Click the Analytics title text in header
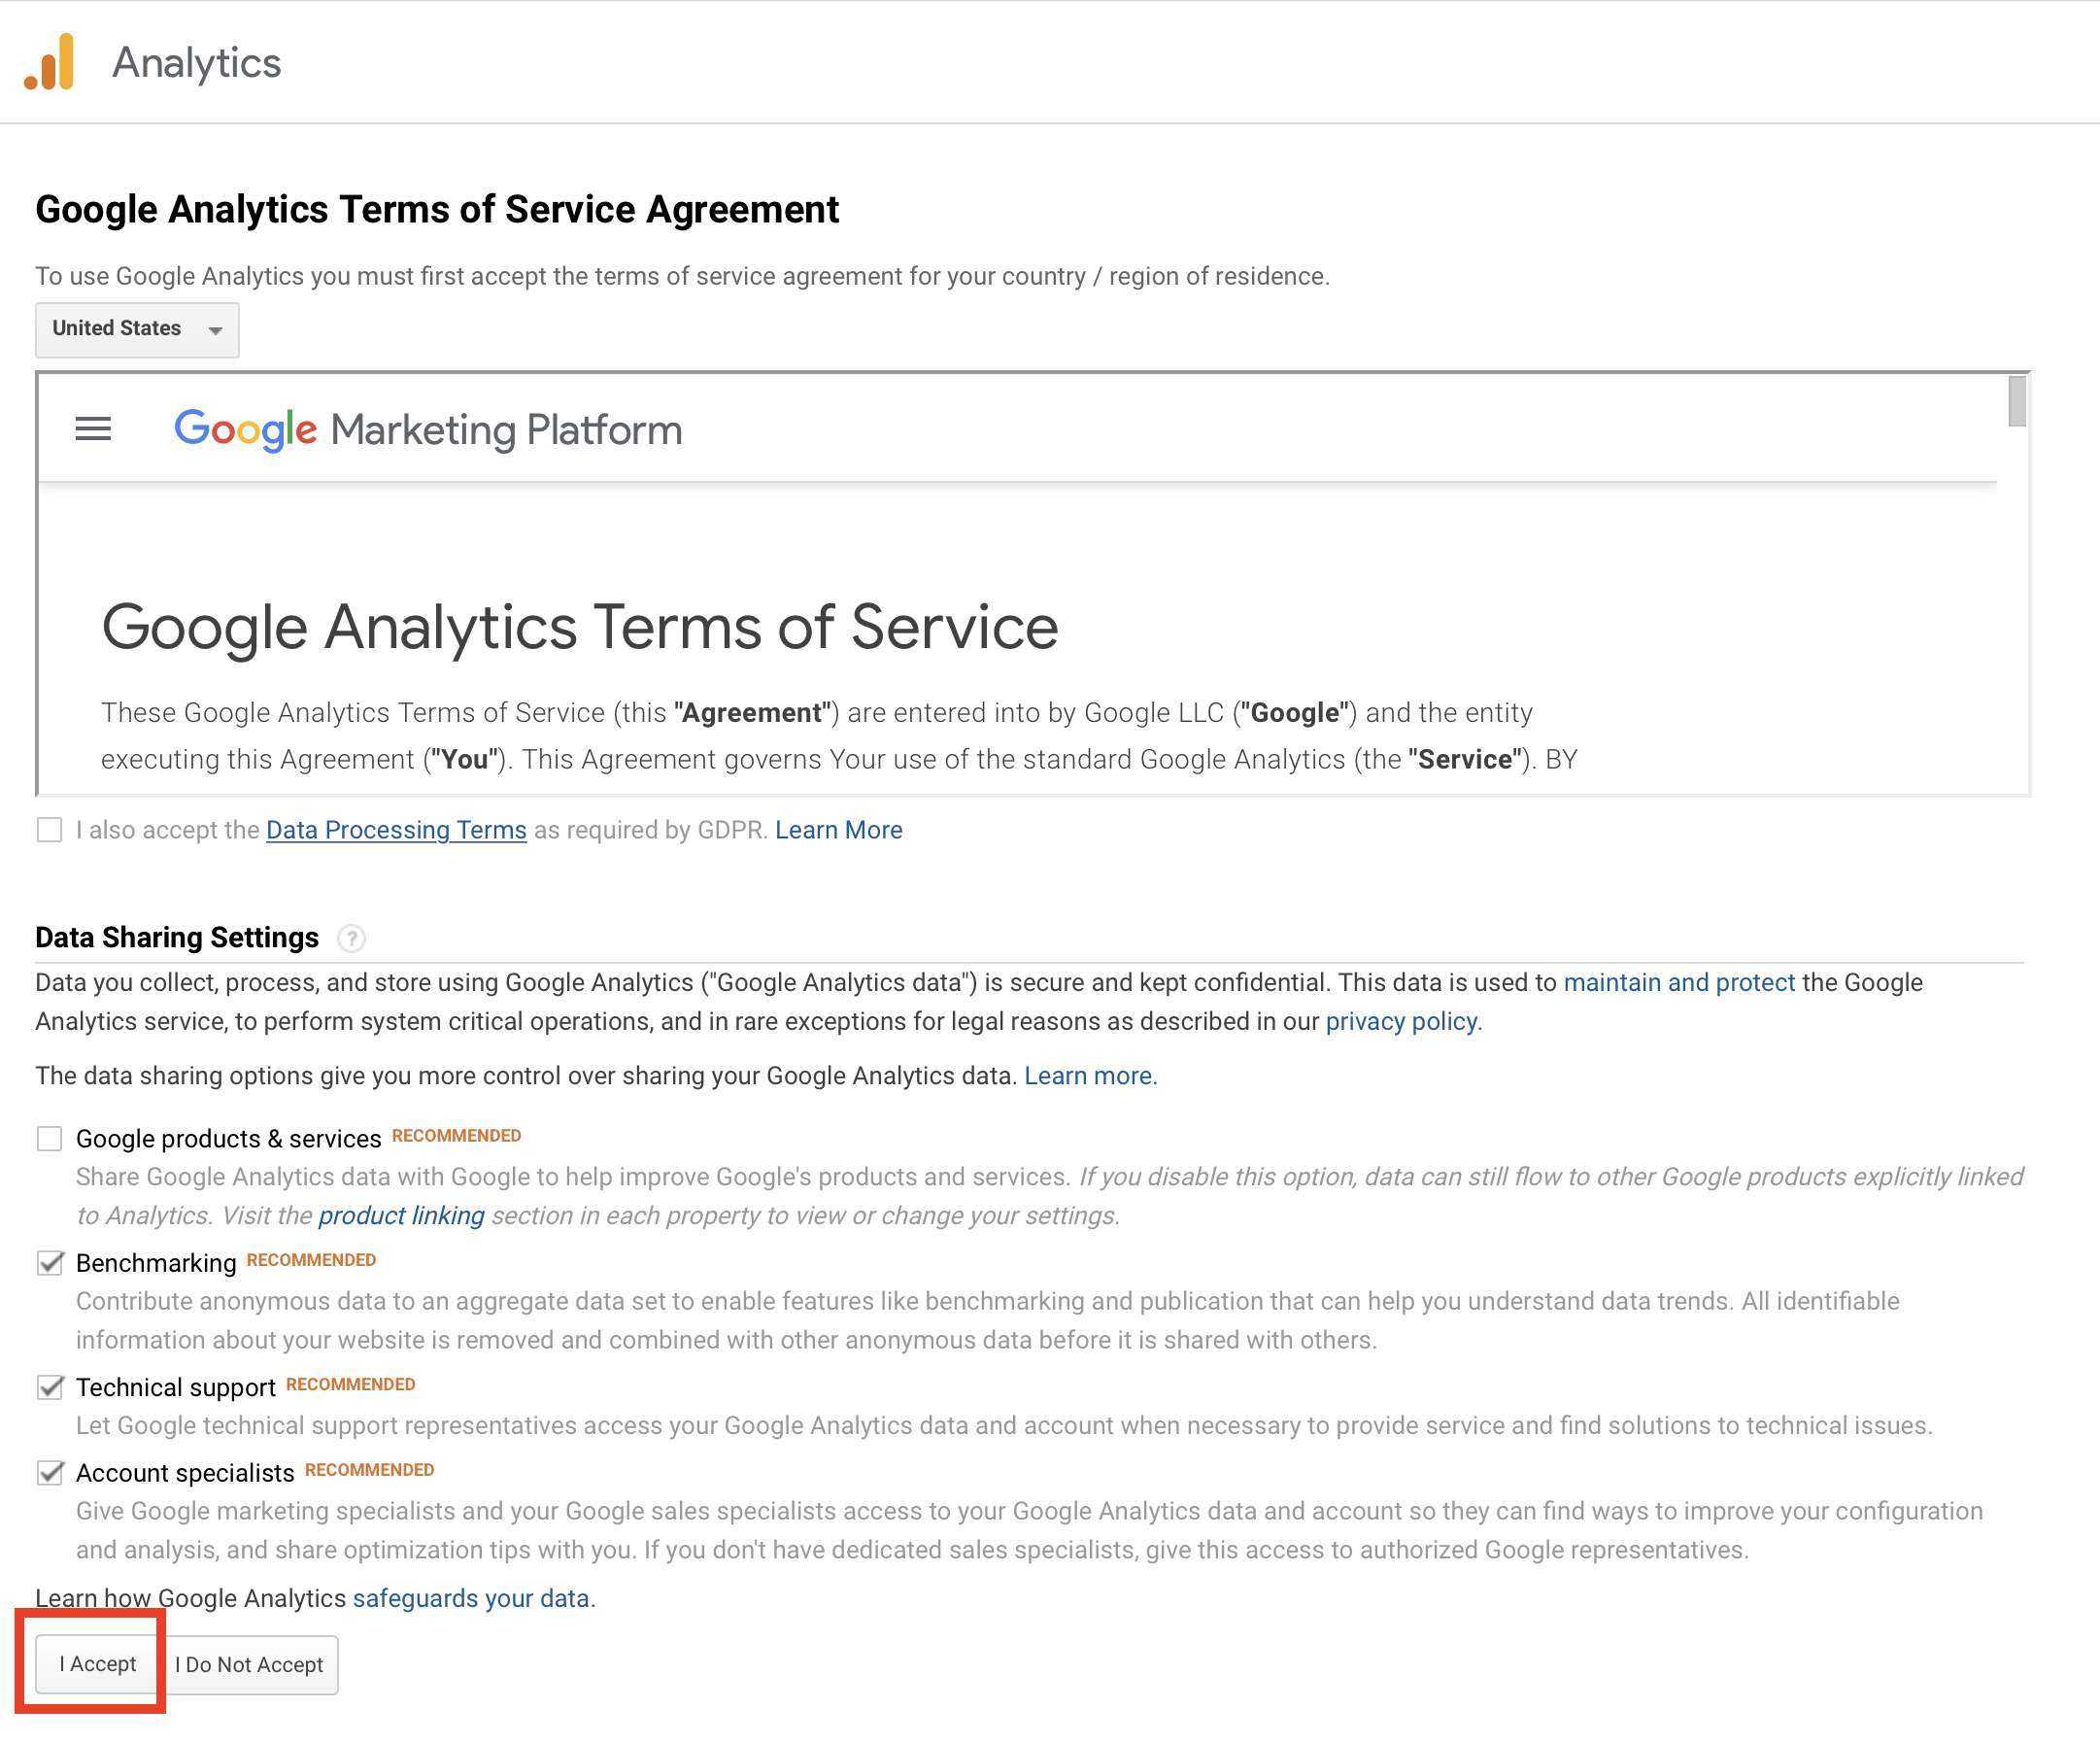 point(196,62)
